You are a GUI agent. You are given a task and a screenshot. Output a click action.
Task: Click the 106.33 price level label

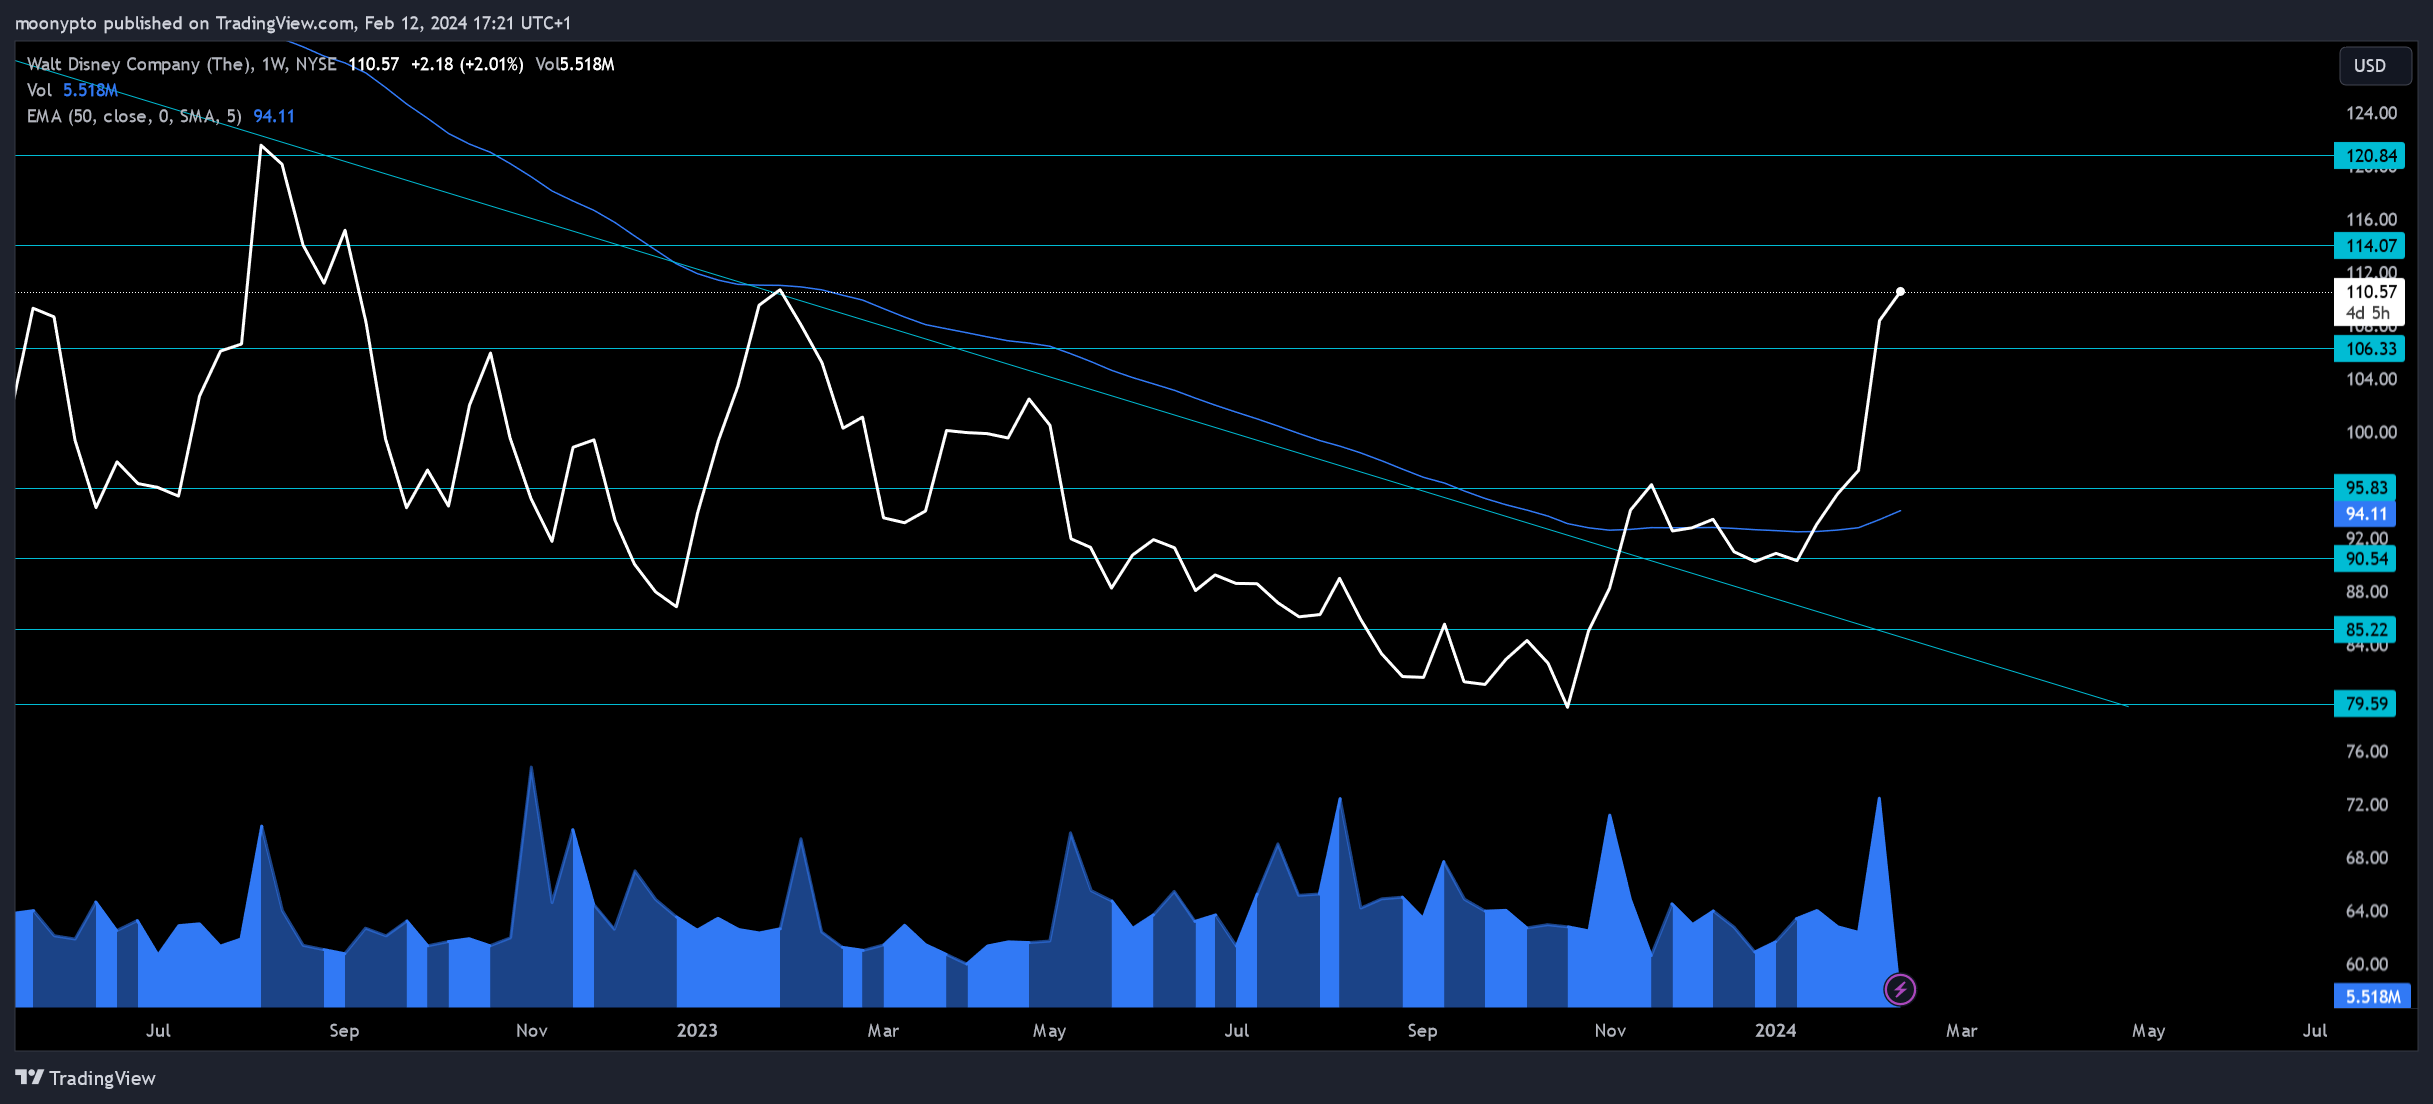point(2369,349)
